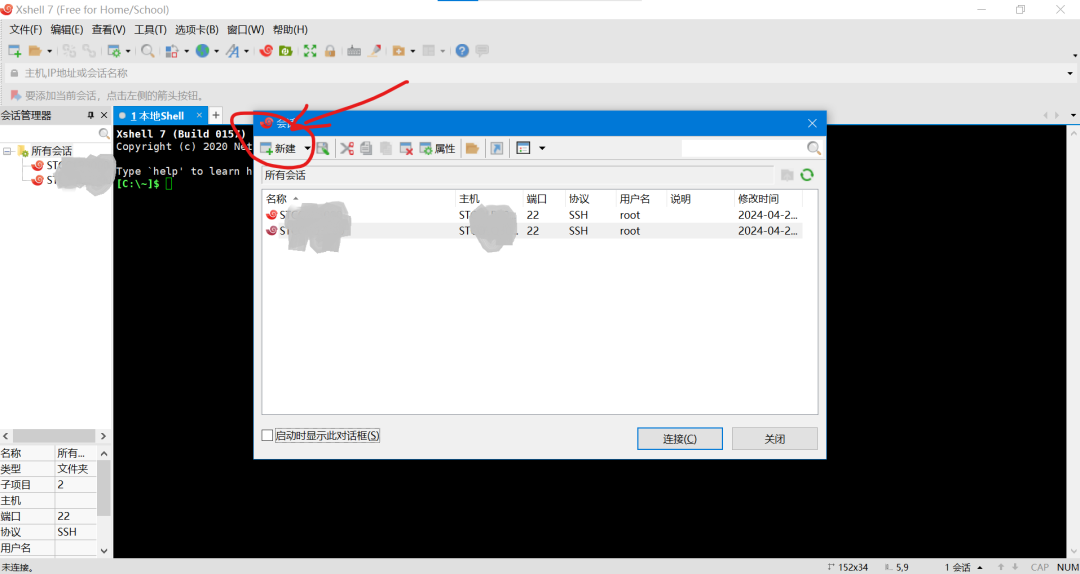This screenshot has width=1080, height=574.
Task: Click the cut scissors icon in sessions dialog
Action: click(347, 148)
